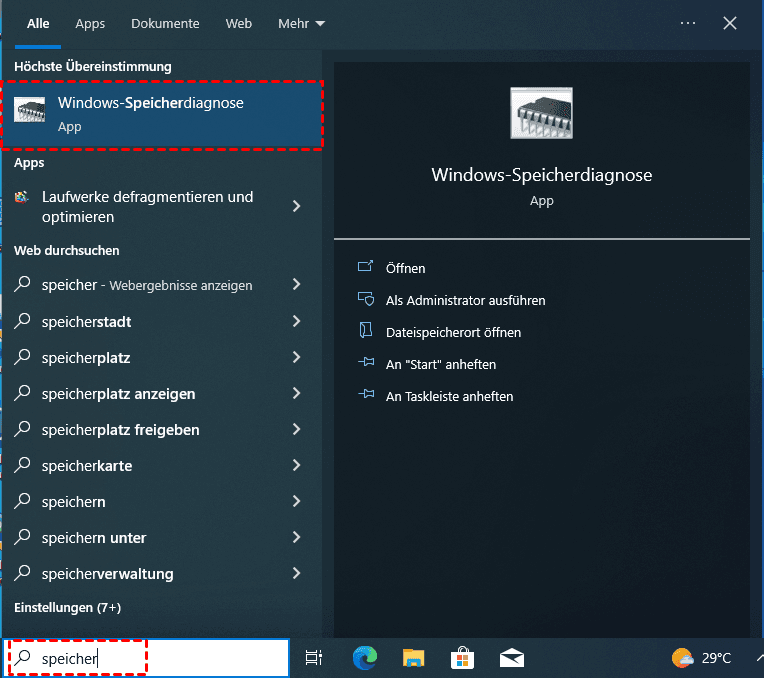Screen dimensions: 764x678
Task: Open the weather widget showing 29°C
Action: point(701,659)
